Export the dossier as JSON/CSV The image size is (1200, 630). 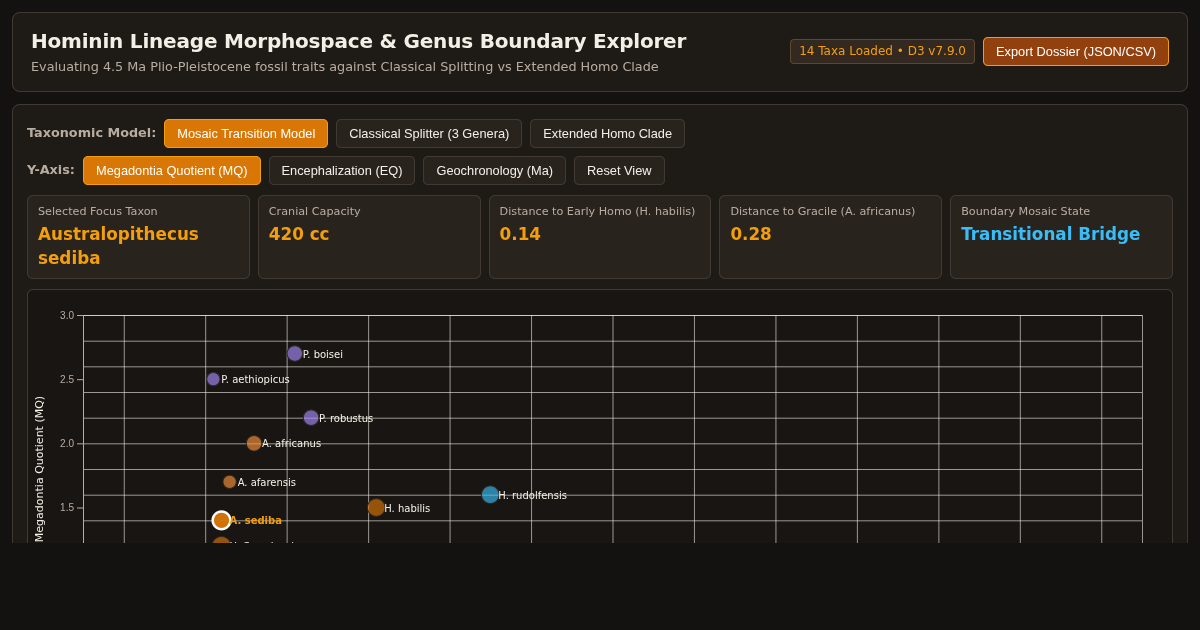[1075, 51]
